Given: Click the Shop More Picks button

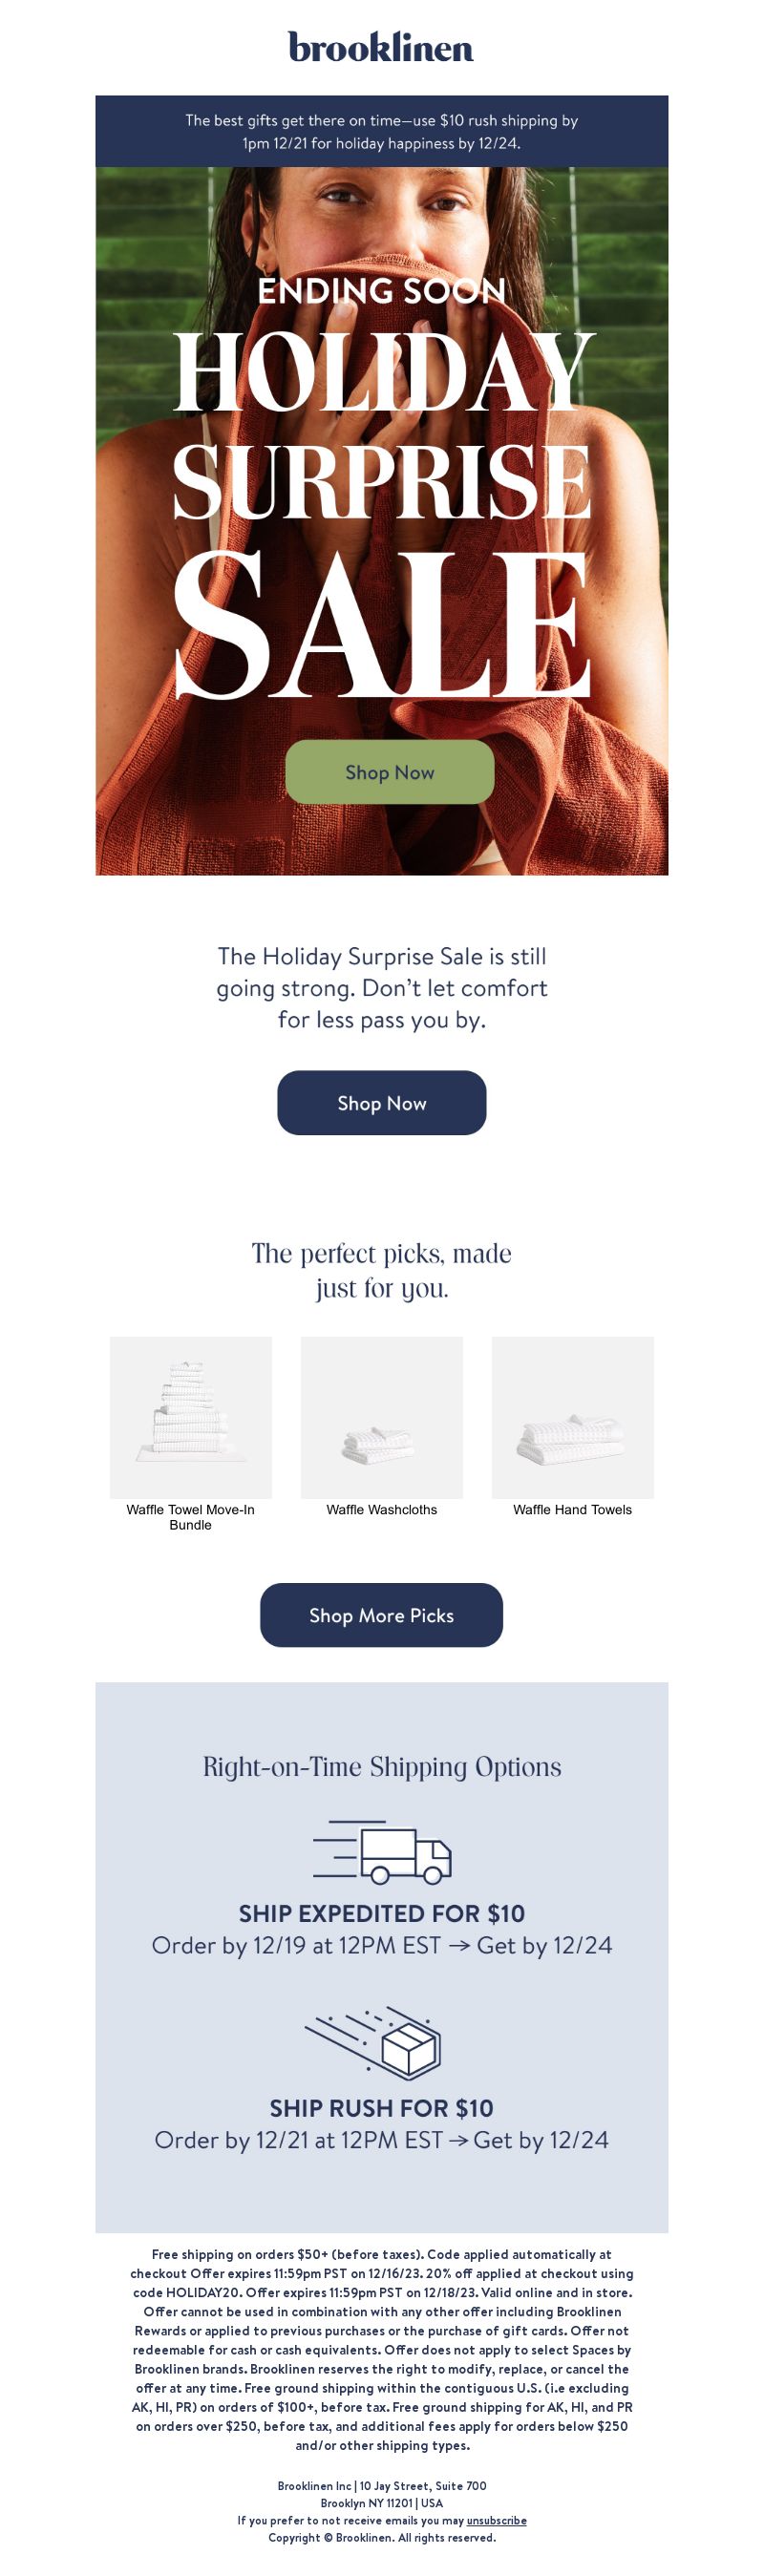Looking at the screenshot, I should tap(382, 1615).
